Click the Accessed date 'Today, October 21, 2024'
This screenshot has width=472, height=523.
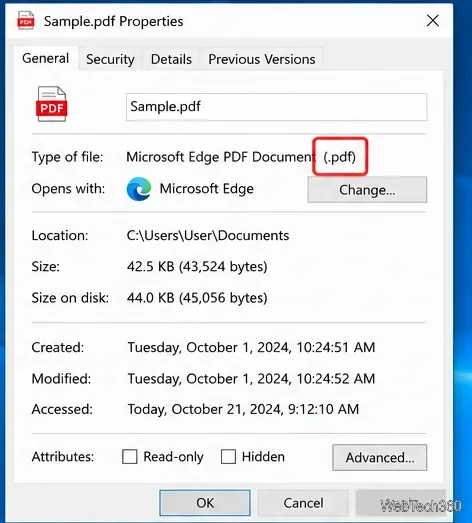(x=243, y=409)
